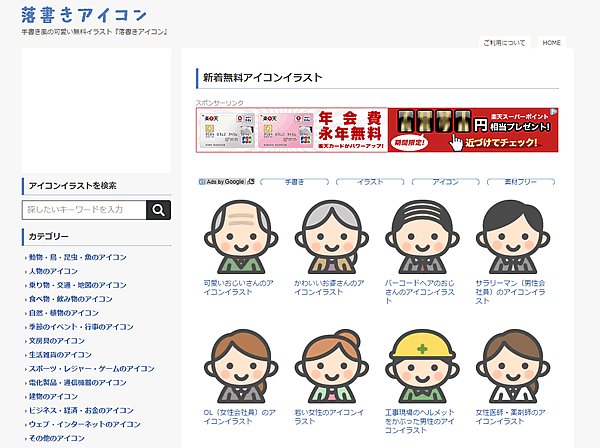Open the young woman with bun icon
This screenshot has width=600, height=448.
(x=332, y=366)
